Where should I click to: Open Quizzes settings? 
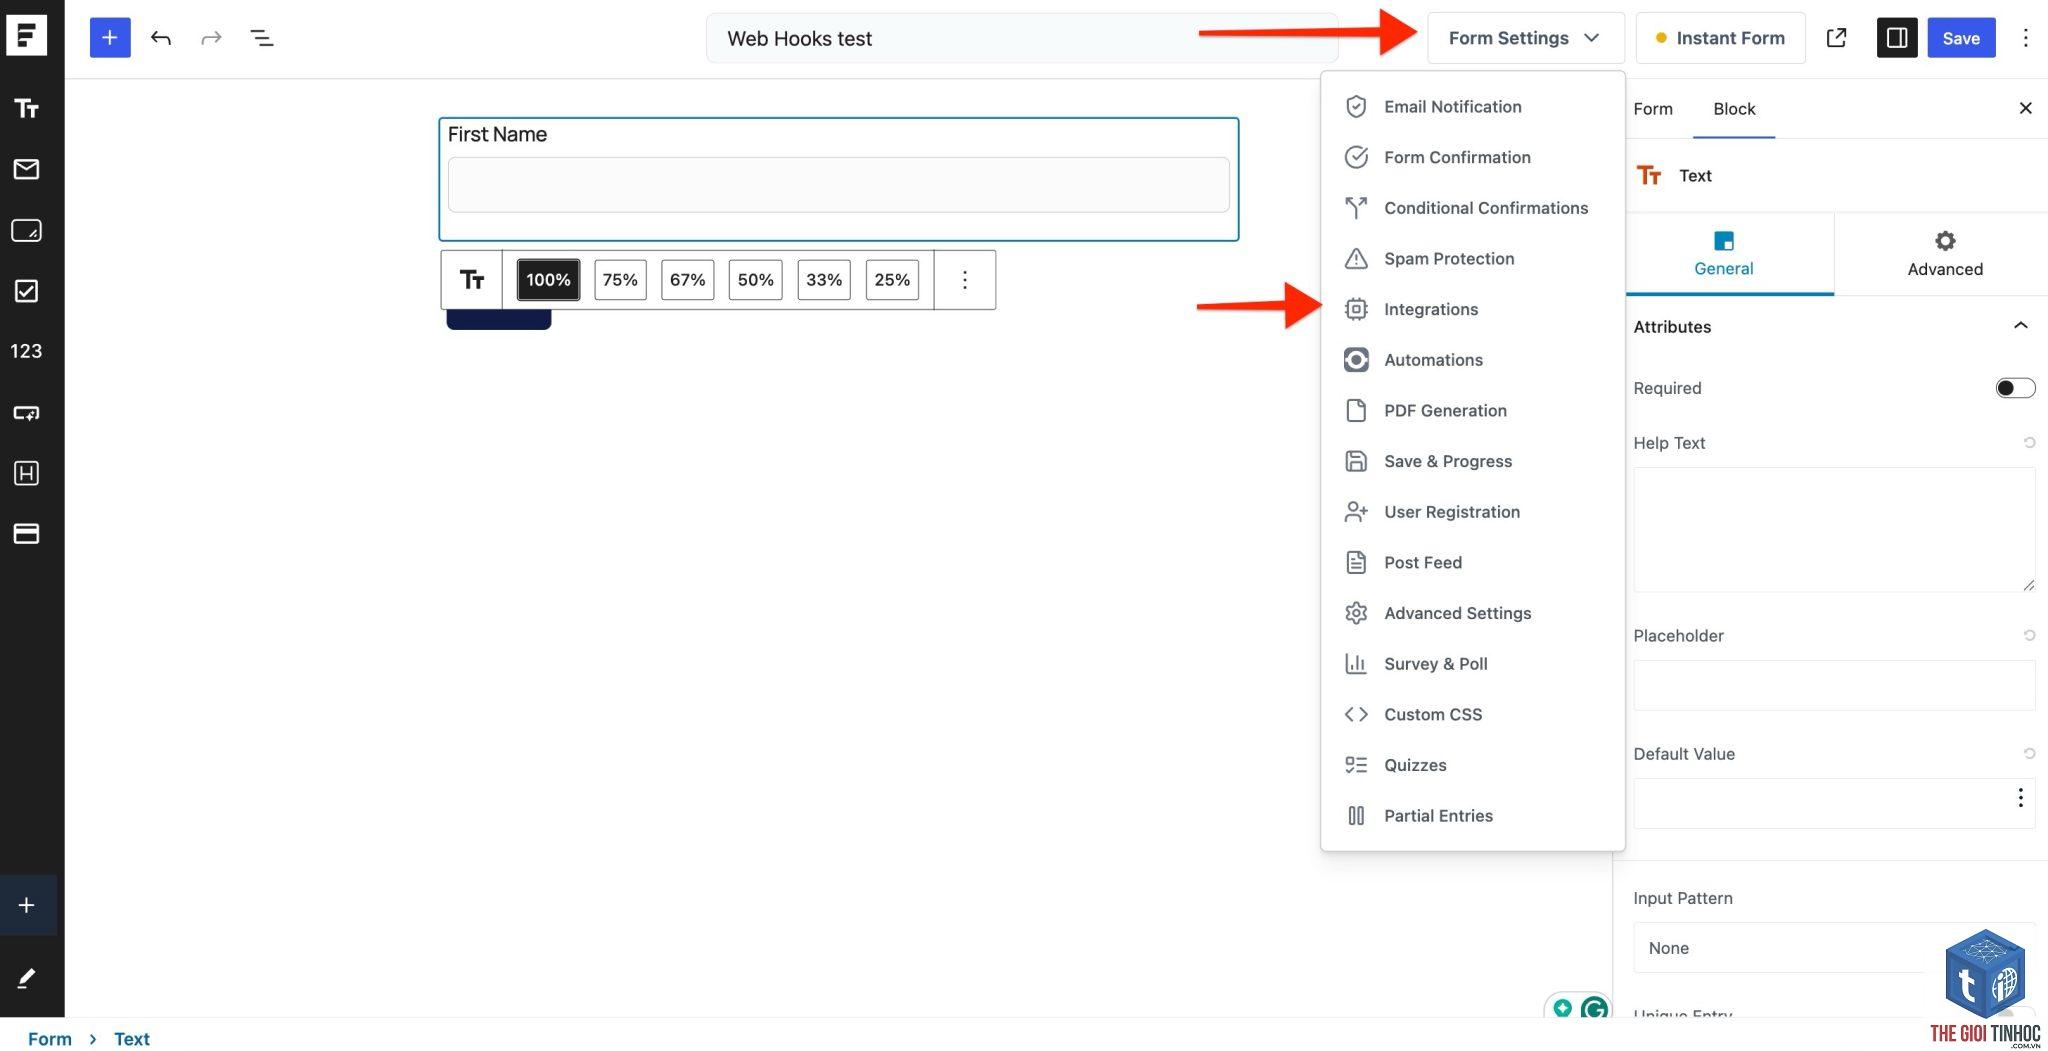[1472, 765]
